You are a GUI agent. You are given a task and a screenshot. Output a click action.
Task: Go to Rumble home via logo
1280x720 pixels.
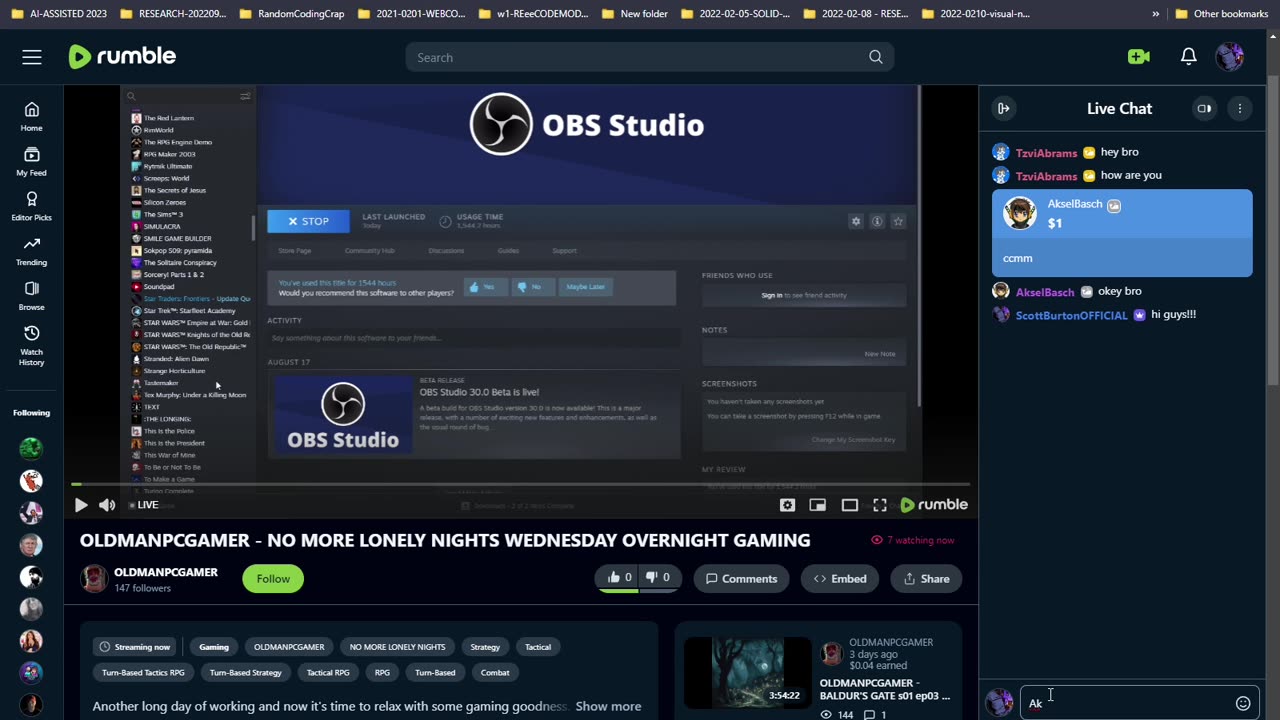tap(122, 57)
